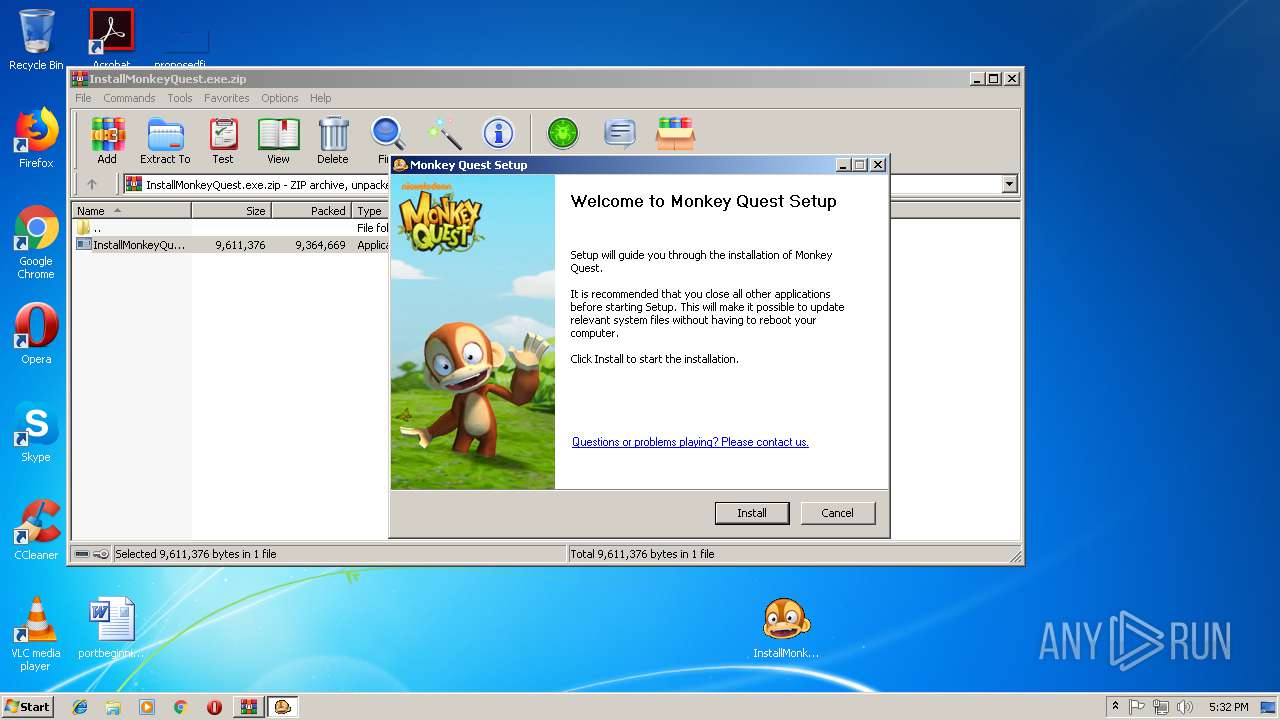Viewport: 1280px width, 720px height.
Task: Select the portbeginni Word document icon
Action: pos(111,628)
